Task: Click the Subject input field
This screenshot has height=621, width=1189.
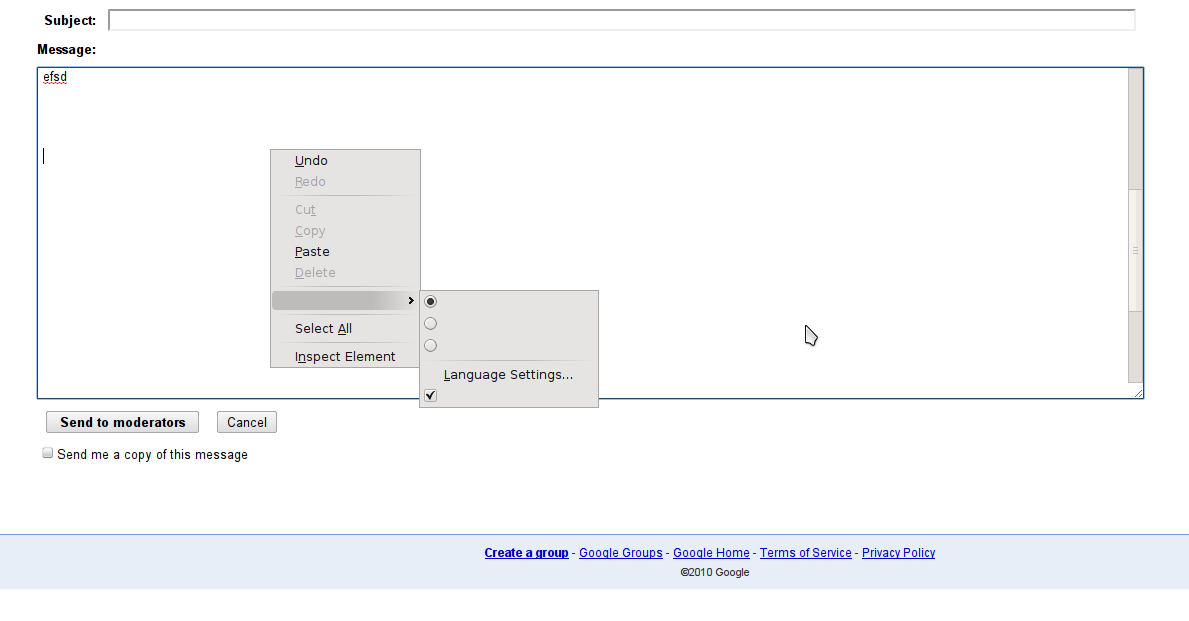Action: pyautogui.click(x=621, y=20)
